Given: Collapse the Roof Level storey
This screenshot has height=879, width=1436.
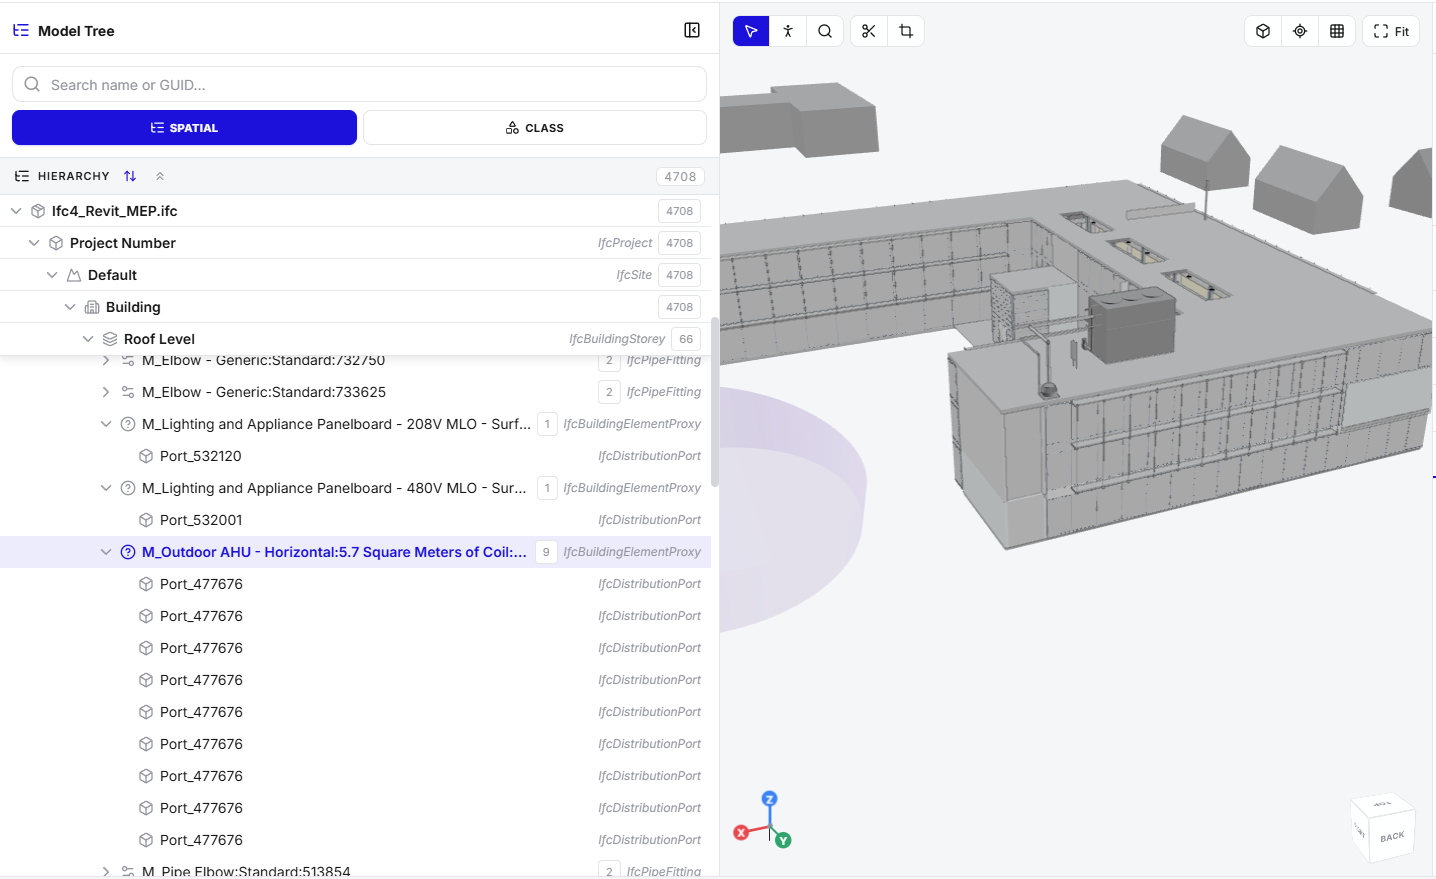Looking at the screenshot, I should point(88,339).
